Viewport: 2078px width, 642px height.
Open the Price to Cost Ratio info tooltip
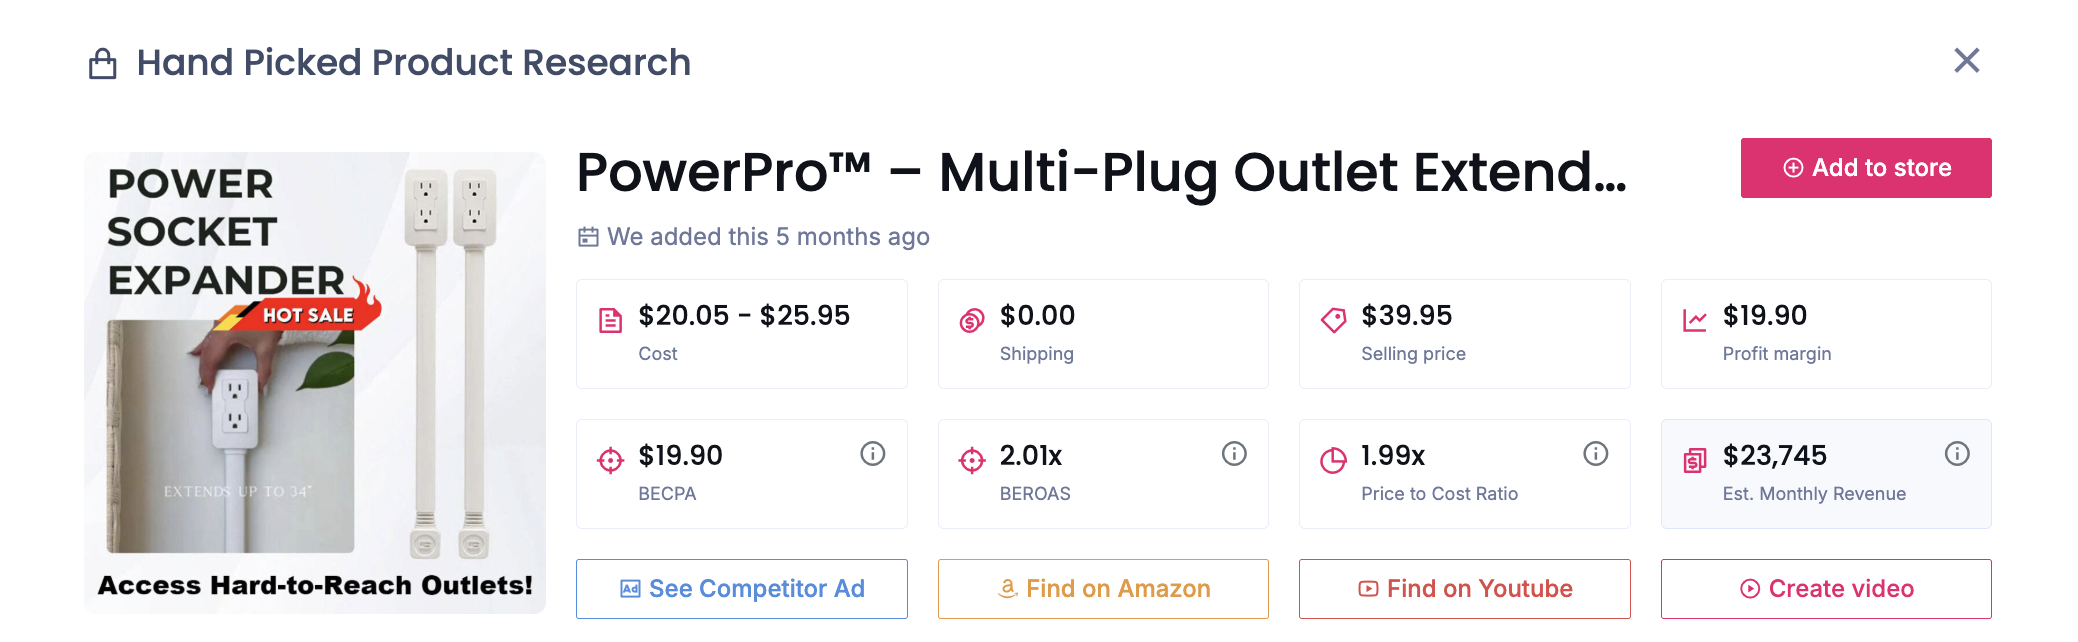[1595, 453]
